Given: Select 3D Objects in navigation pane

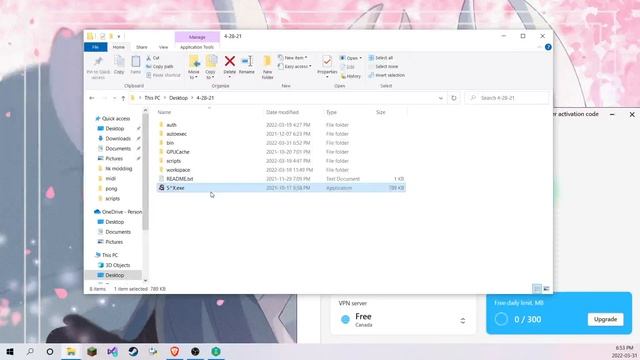Looking at the screenshot, I should pyautogui.click(x=118, y=265).
